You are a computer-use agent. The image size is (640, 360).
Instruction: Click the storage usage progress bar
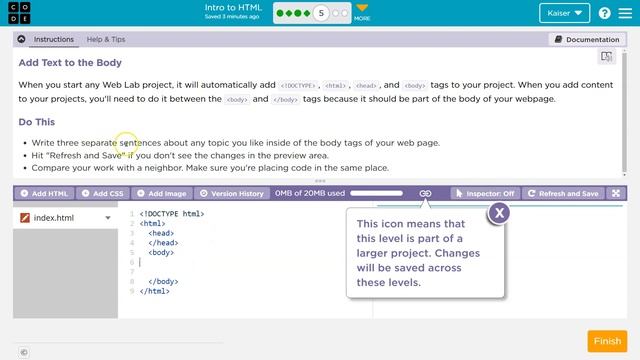377,193
